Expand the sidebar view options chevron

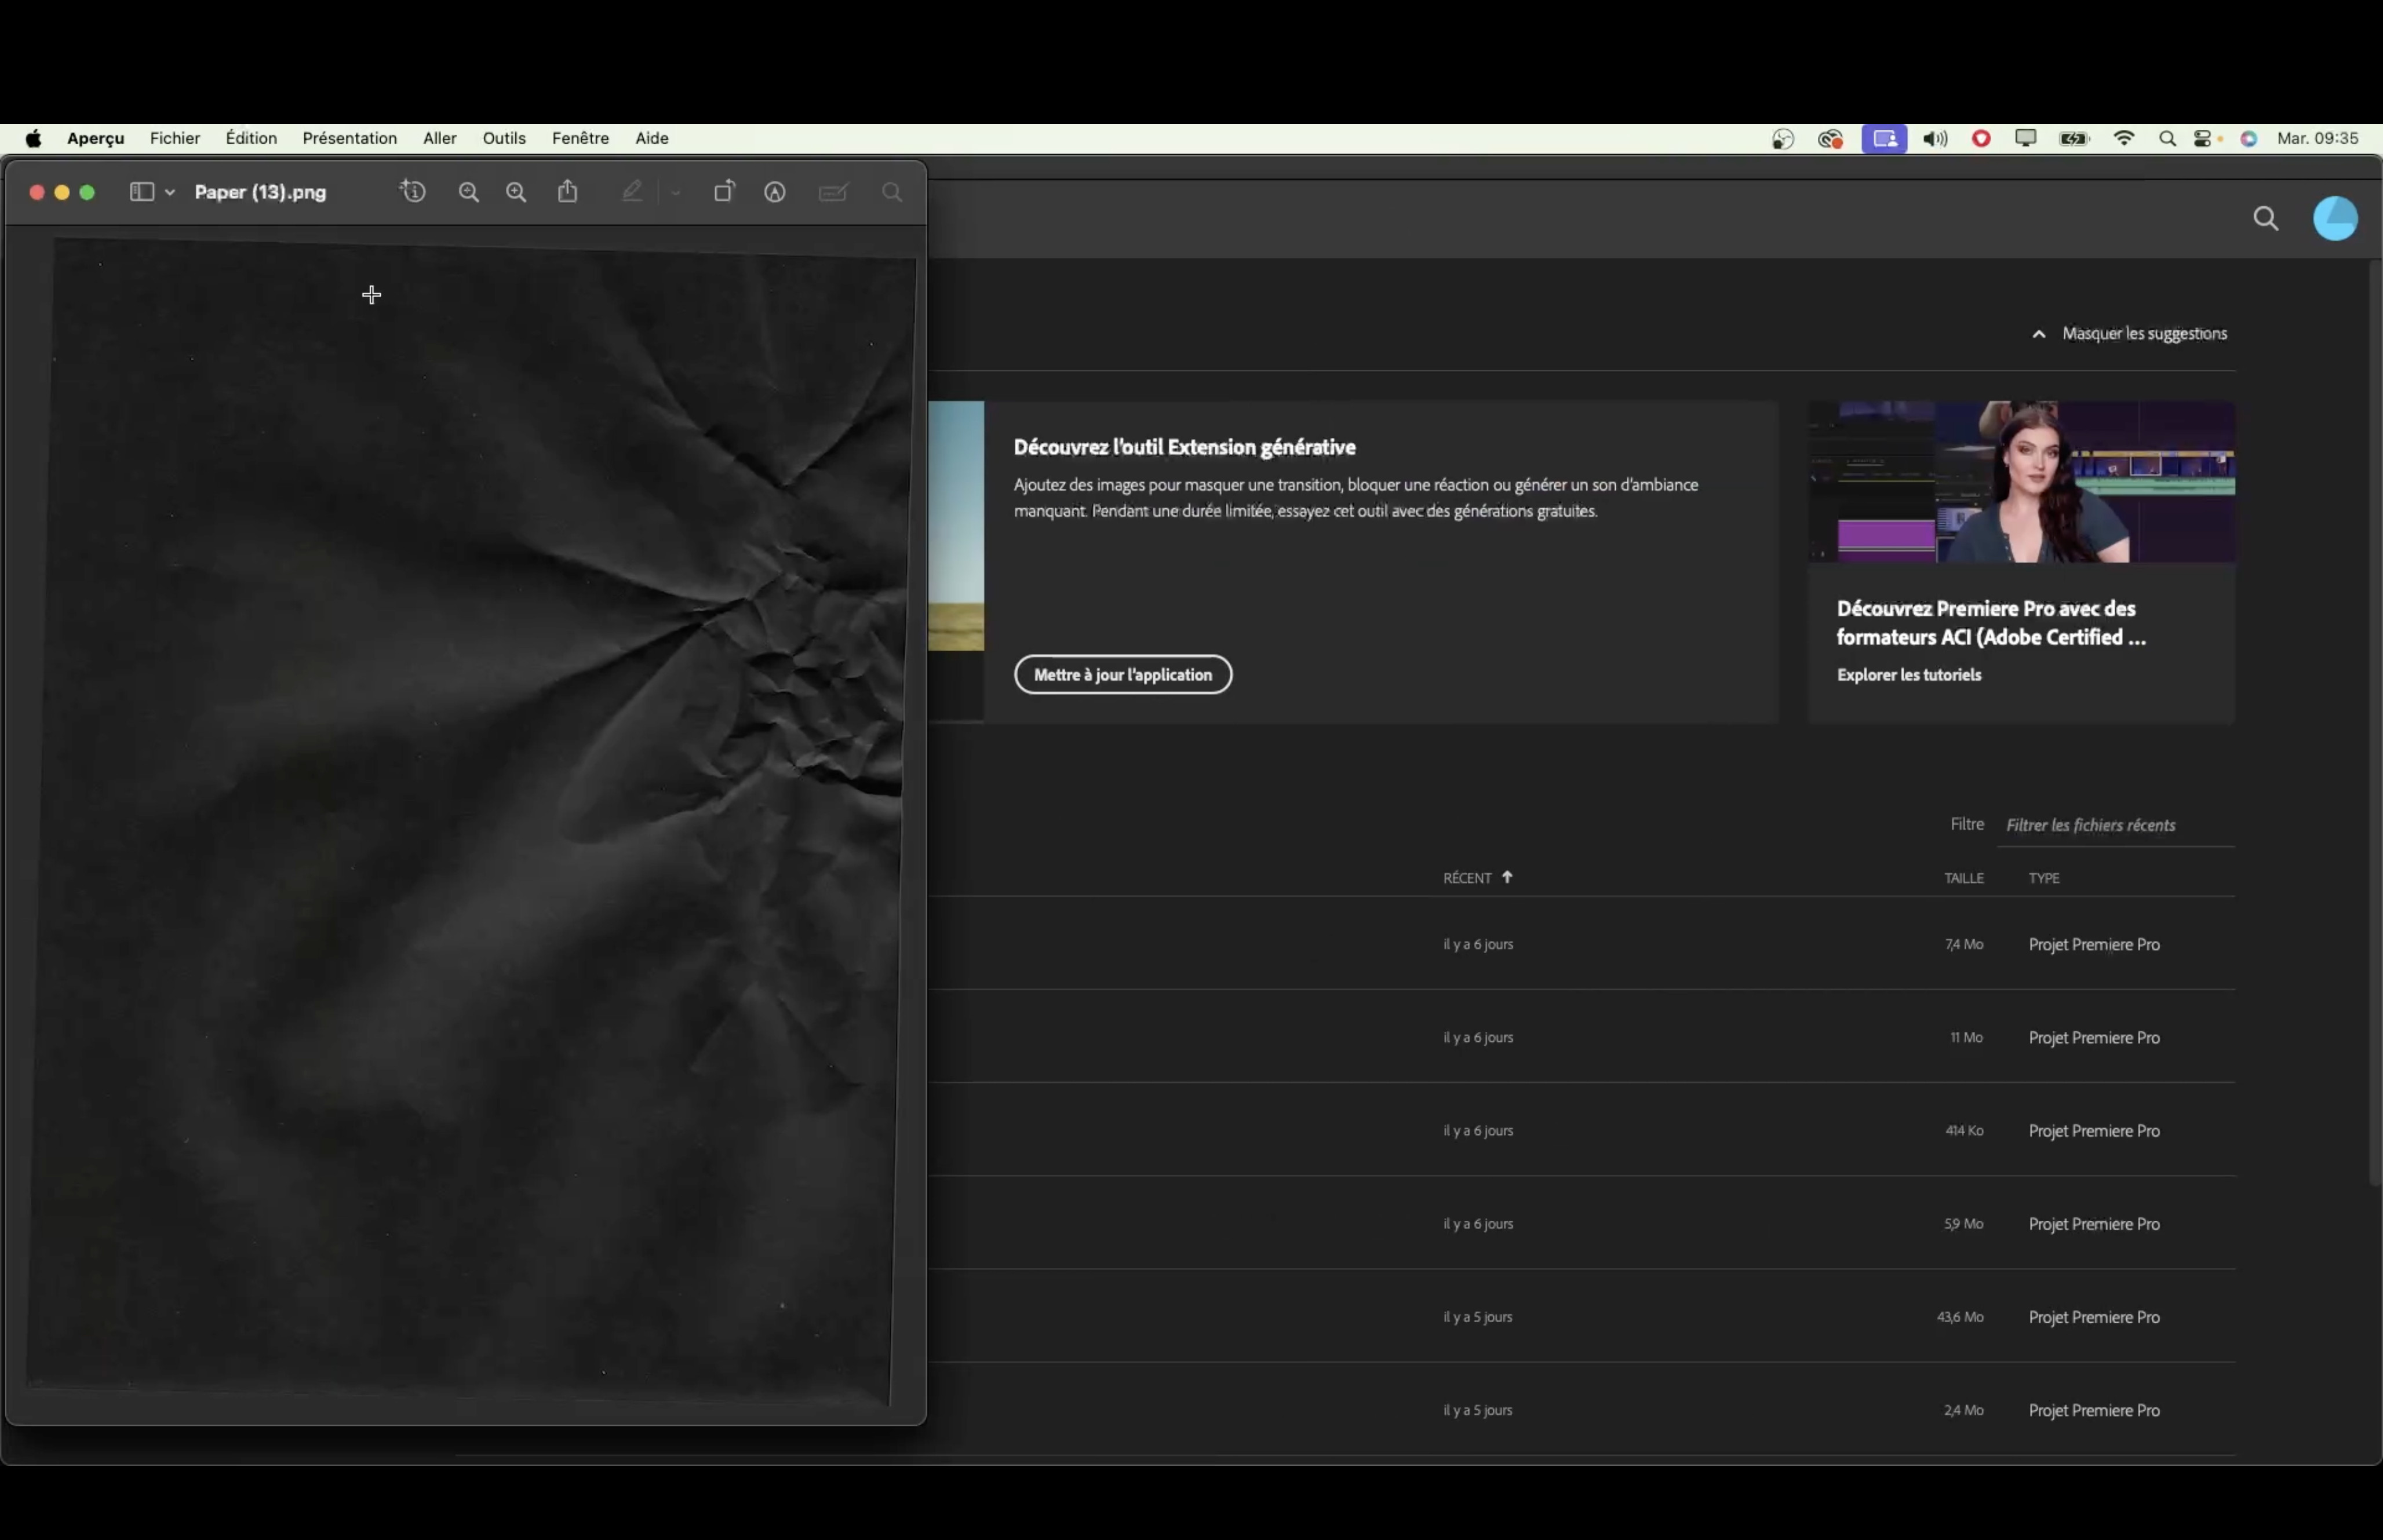point(170,192)
